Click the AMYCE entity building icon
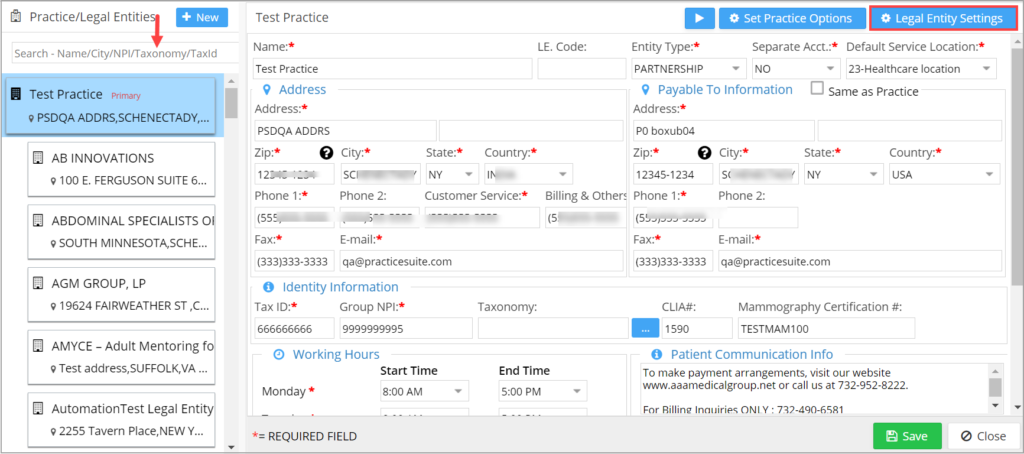 click(38, 346)
